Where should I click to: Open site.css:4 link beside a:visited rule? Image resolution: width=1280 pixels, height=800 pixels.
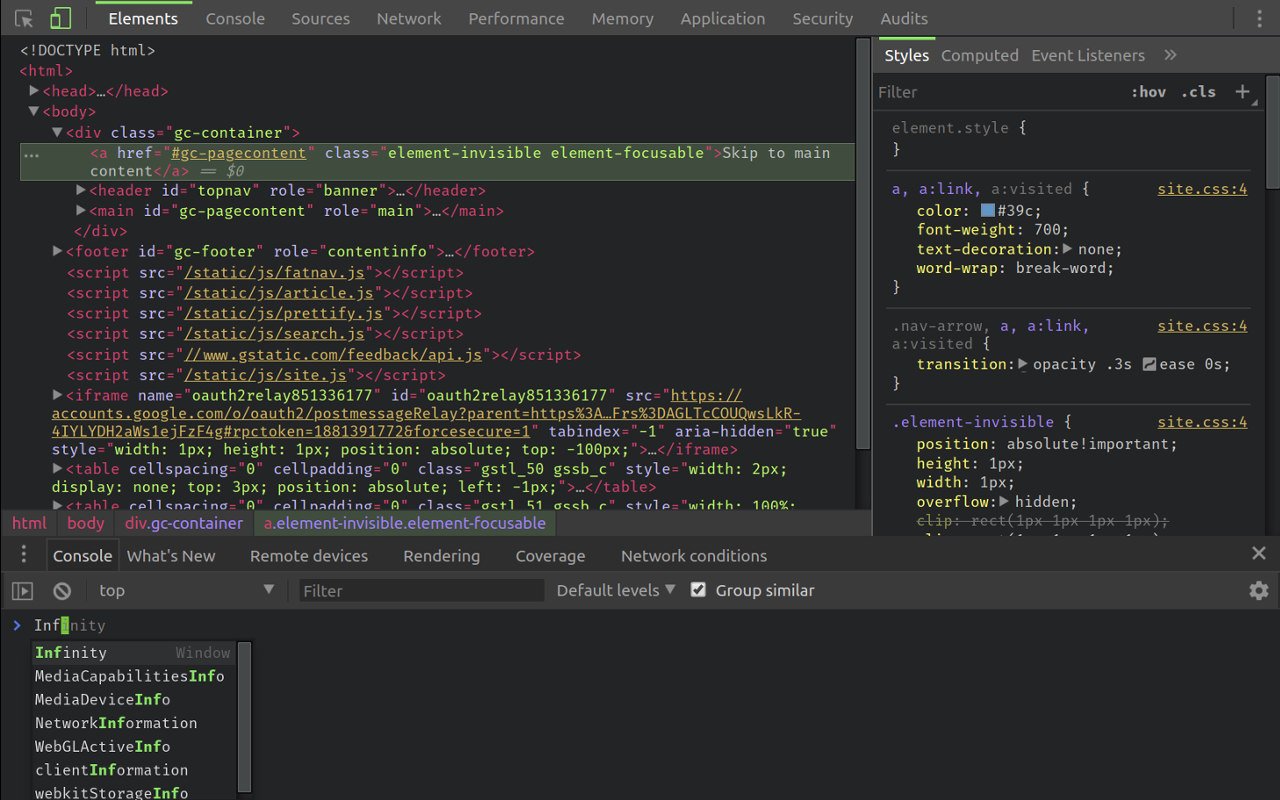pos(1203,189)
